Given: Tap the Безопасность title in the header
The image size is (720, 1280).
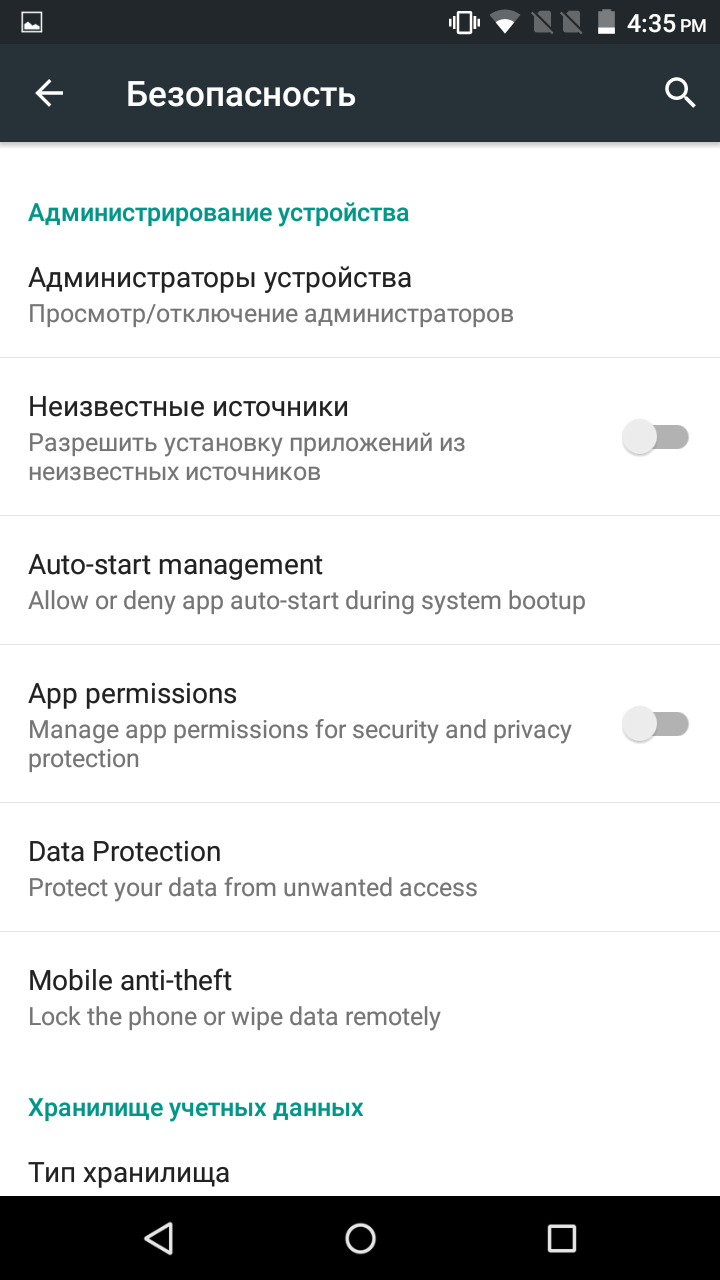Looking at the screenshot, I should 241,94.
